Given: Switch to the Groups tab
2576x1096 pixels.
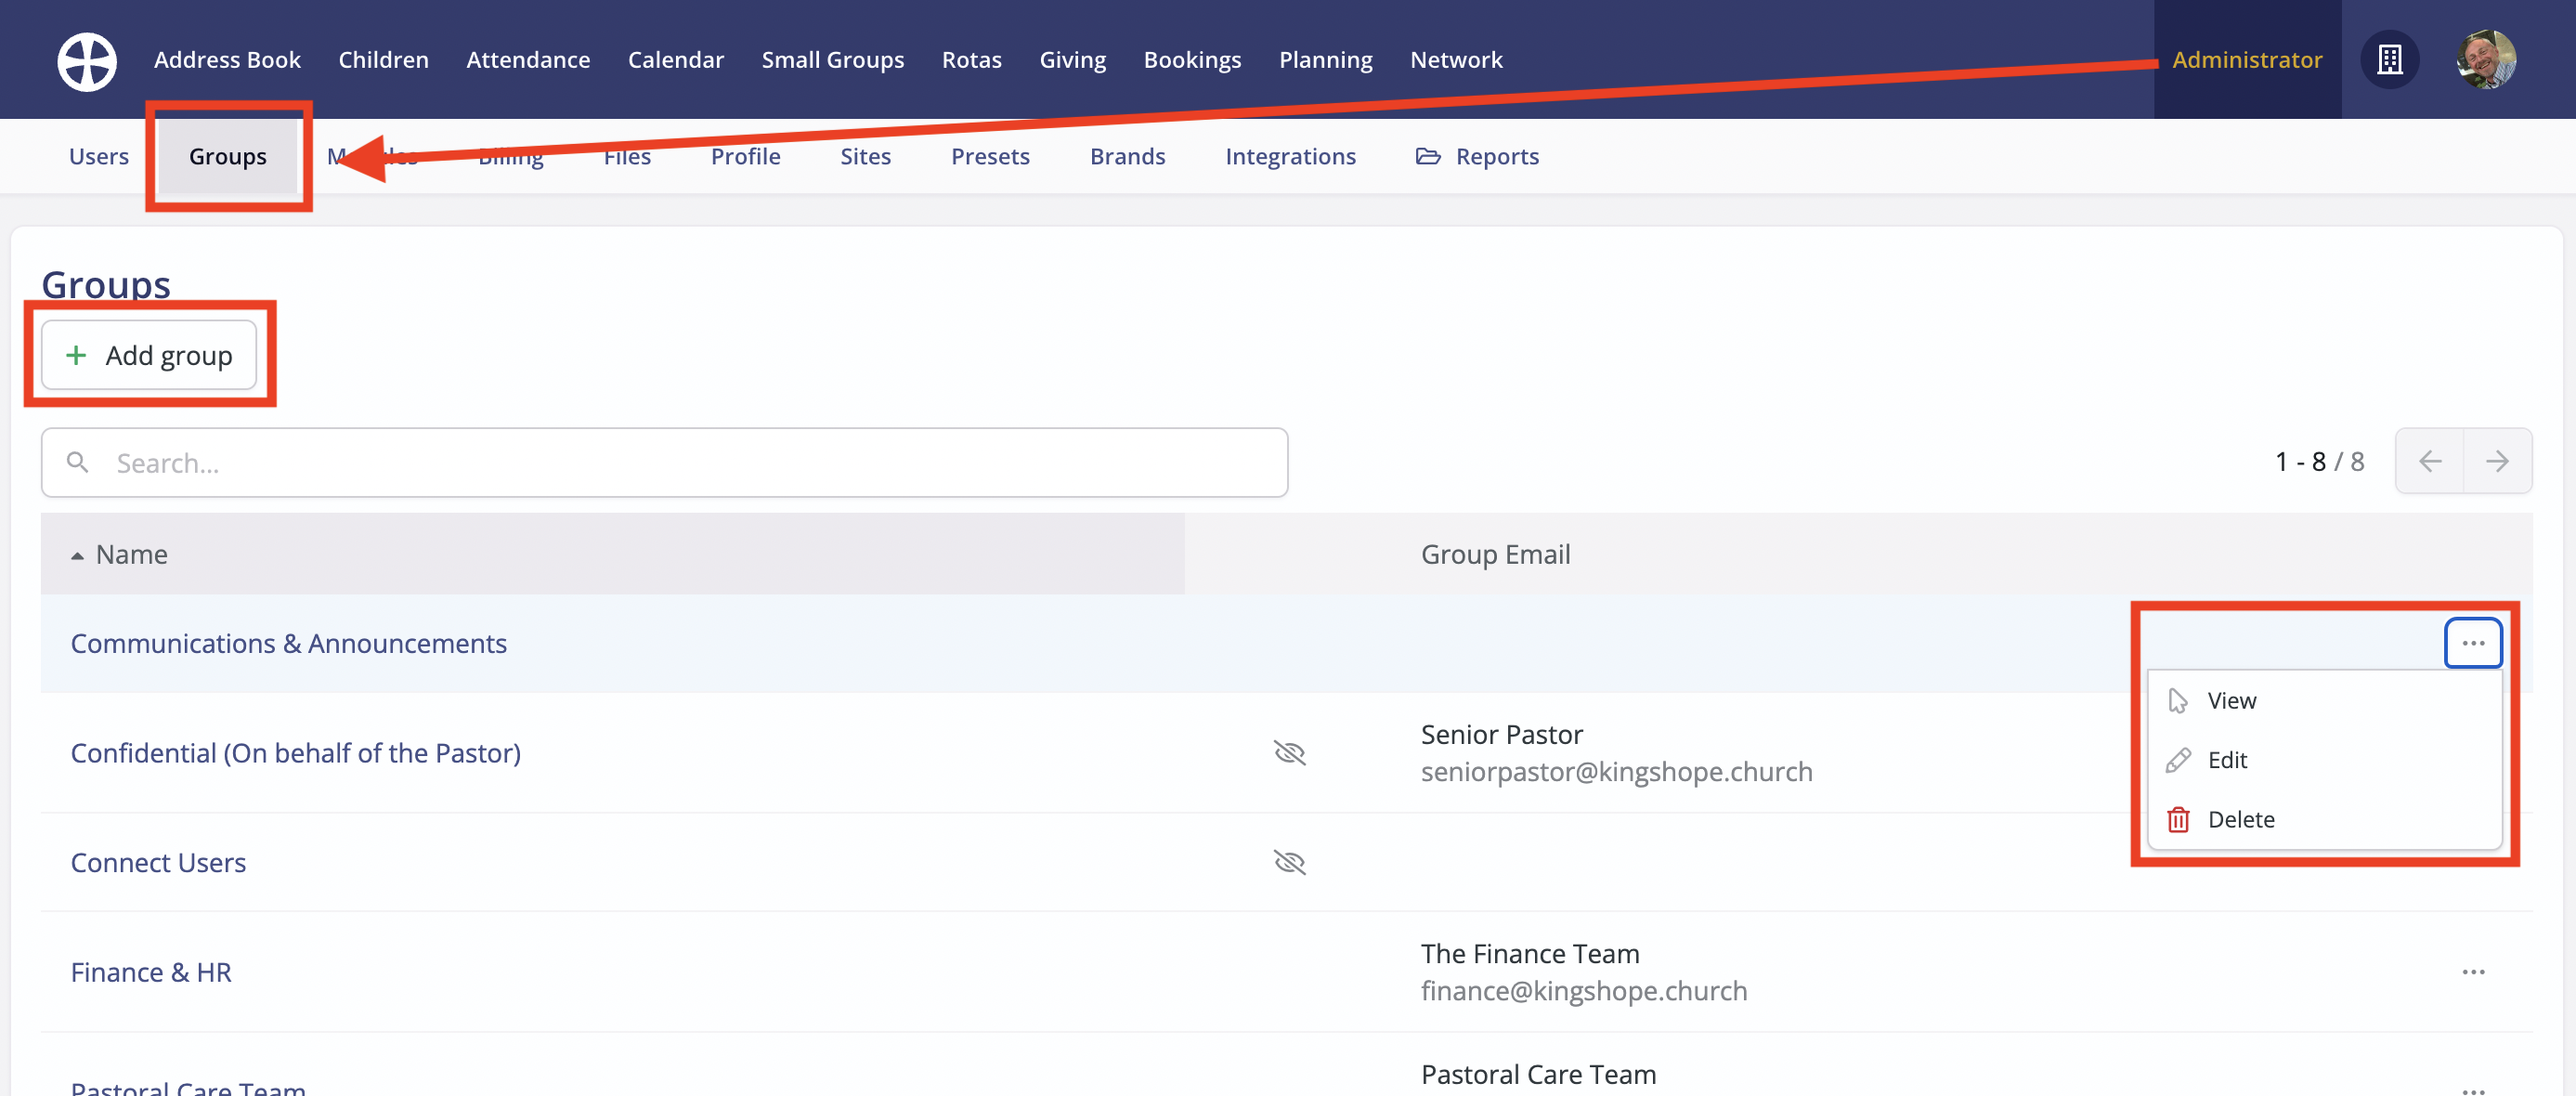Looking at the screenshot, I should [228, 156].
